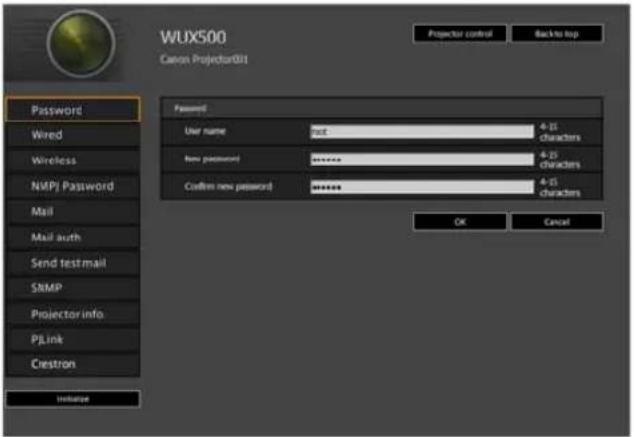Image resolution: width=634 pixels, height=437 pixels.
Task: Click the User name label
Action: [205, 131]
